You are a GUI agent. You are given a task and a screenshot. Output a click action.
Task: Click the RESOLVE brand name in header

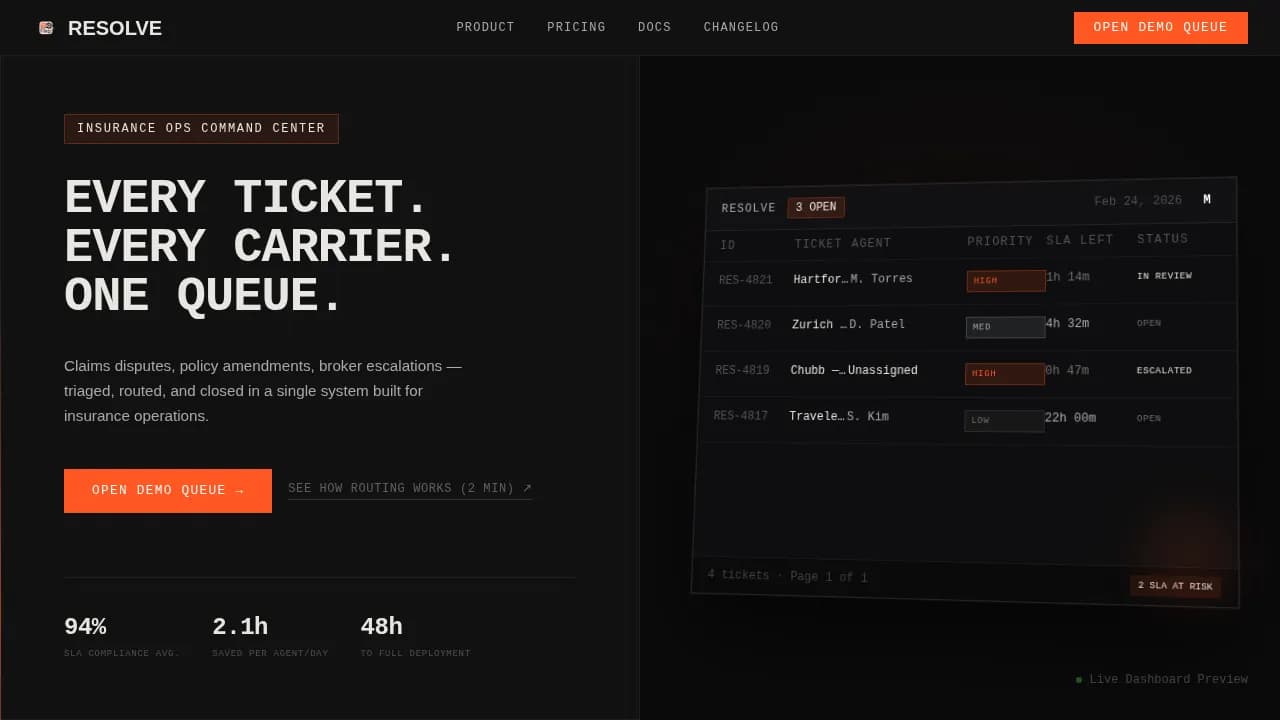115,28
